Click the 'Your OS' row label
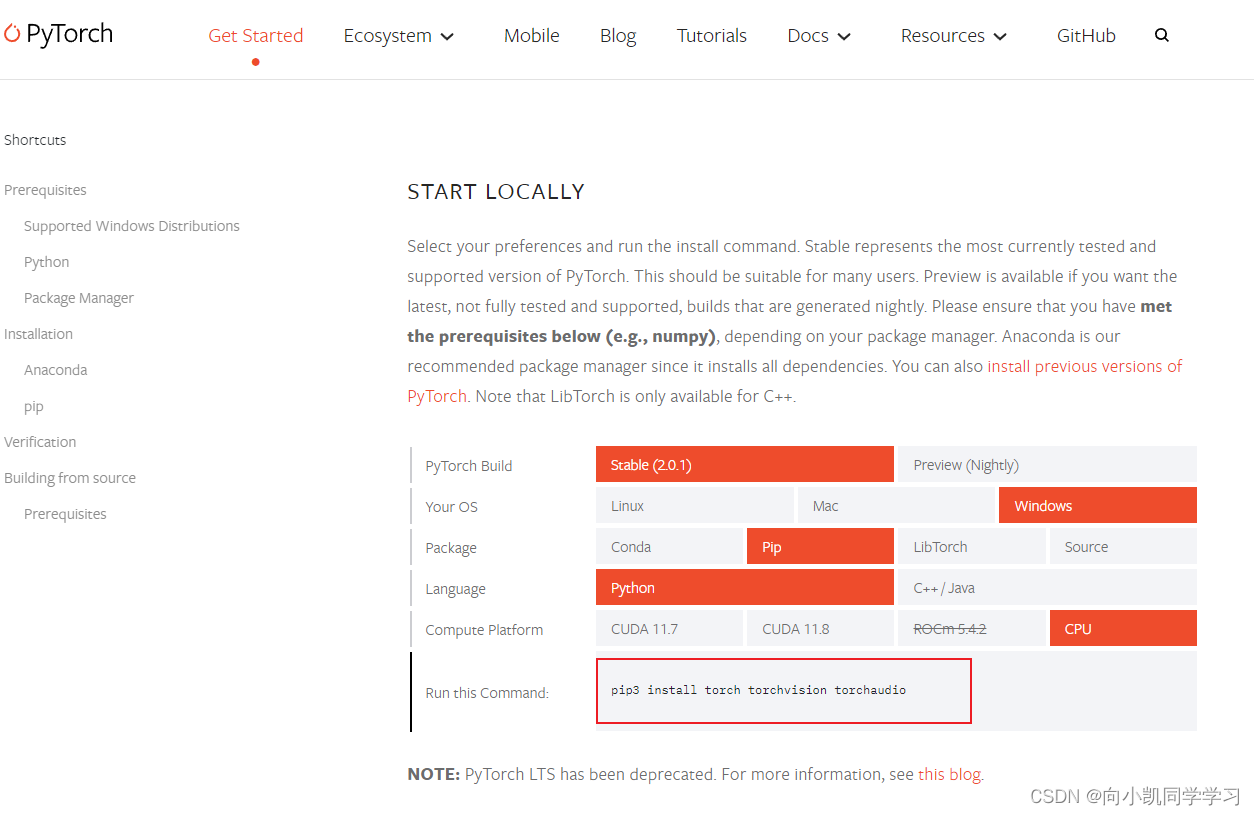The height and width of the screenshot is (815, 1254). pos(452,507)
